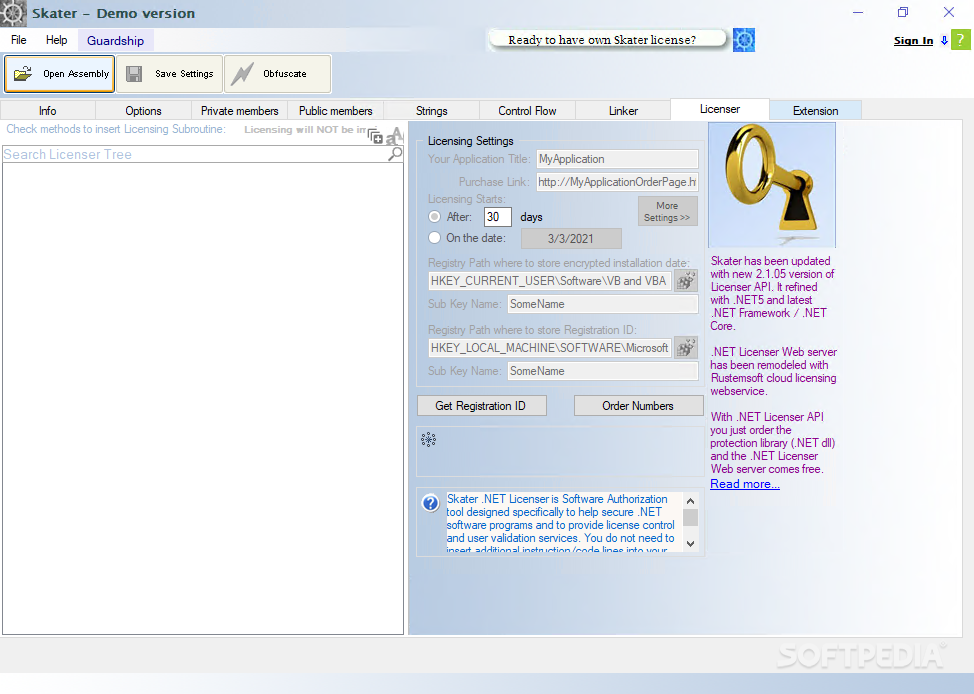Click Sub Key Name field under installation date path
The image size is (974, 694).
click(603, 304)
